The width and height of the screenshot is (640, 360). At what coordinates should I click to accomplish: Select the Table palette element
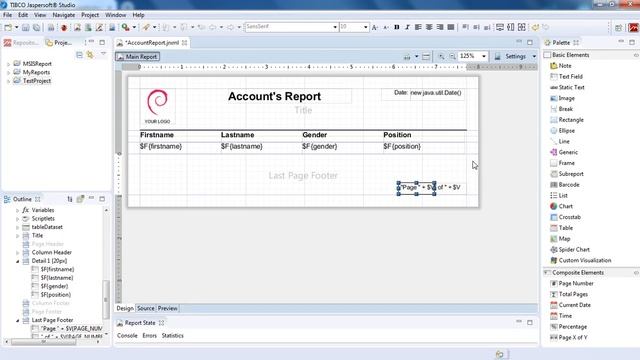click(562, 228)
